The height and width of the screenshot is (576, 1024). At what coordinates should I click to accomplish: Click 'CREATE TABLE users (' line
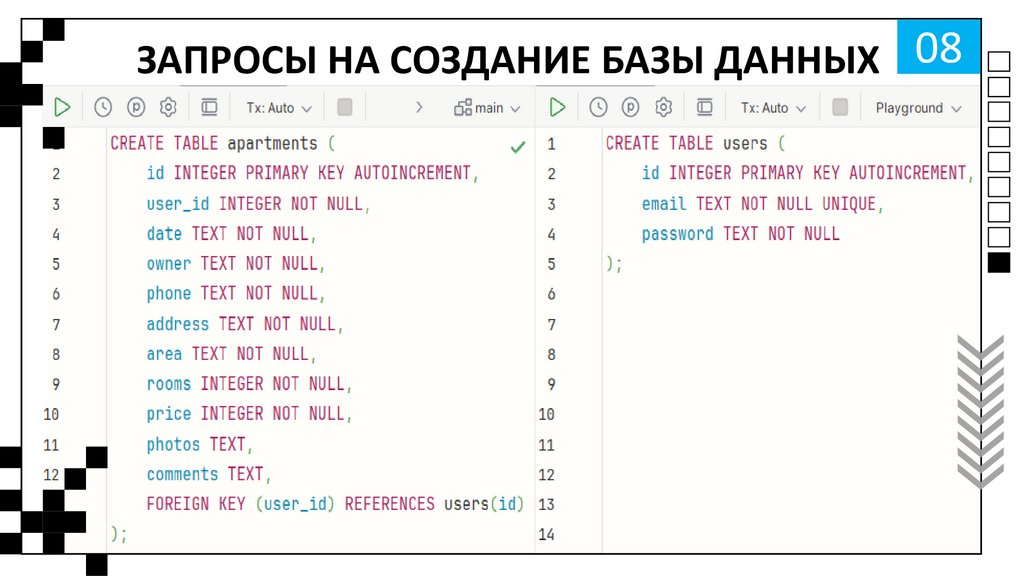(x=695, y=143)
